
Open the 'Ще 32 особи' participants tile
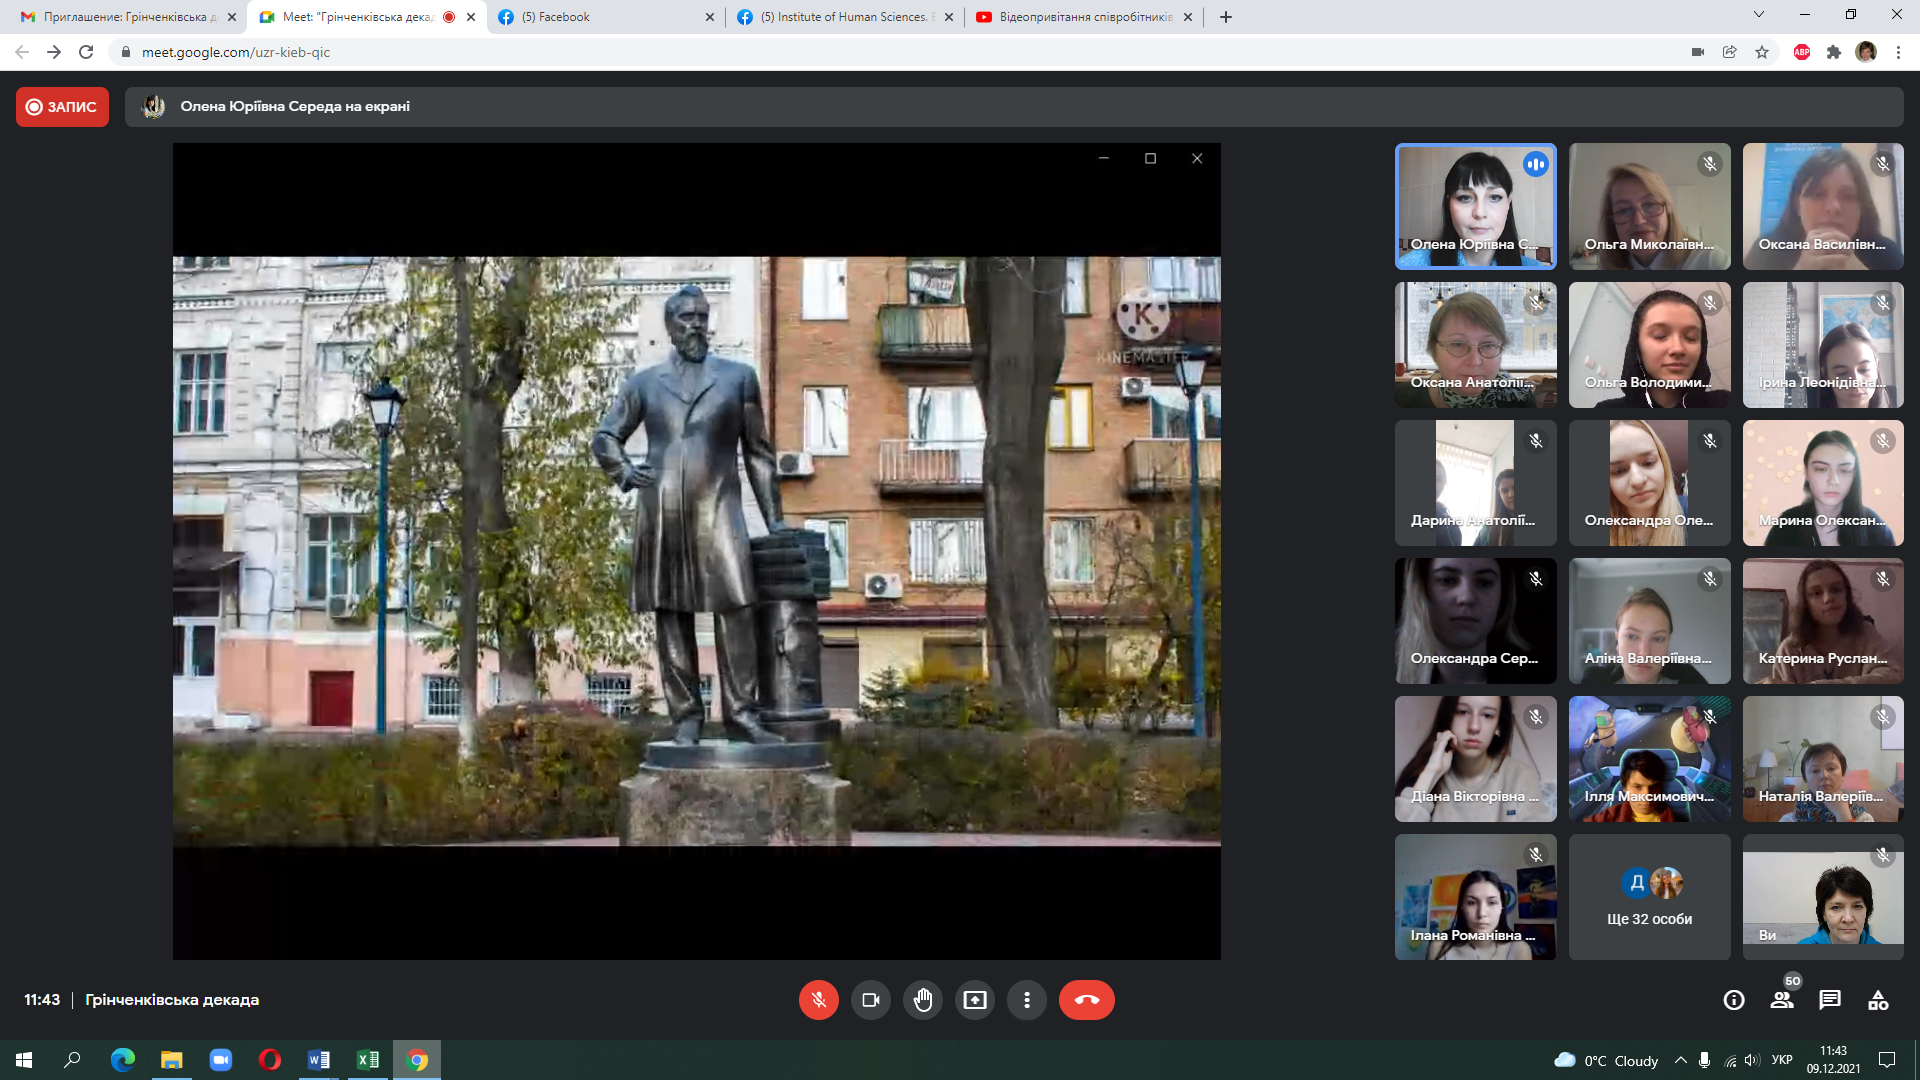tap(1649, 897)
